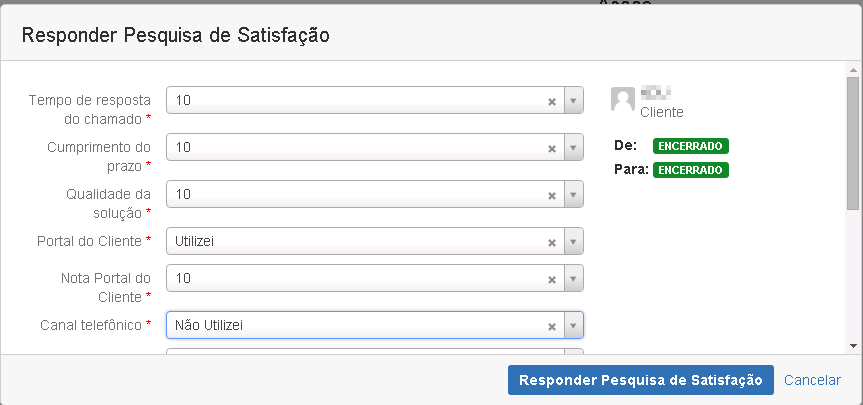
Task: Expand the Canal telefônico dropdown arrow
Action: pos(573,326)
